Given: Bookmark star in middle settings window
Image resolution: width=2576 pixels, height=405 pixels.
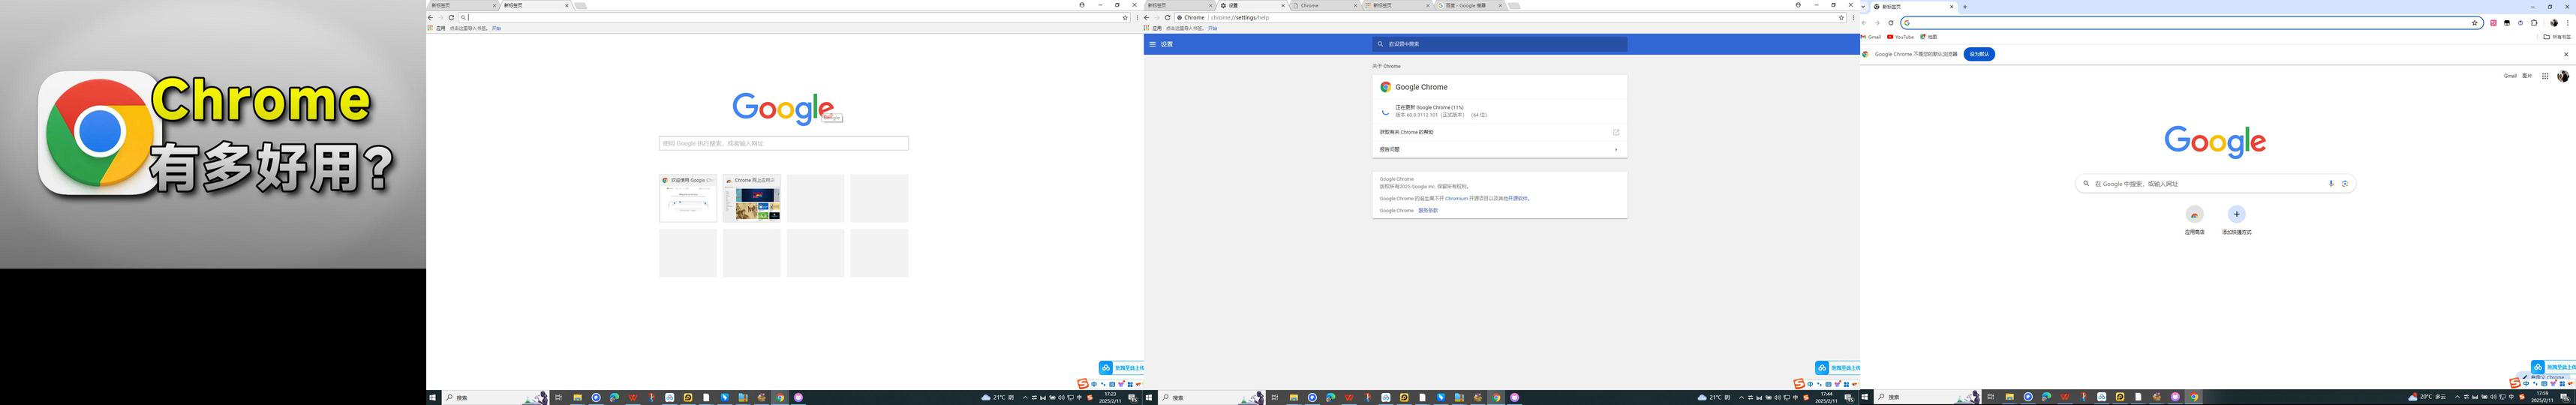Looking at the screenshot, I should point(1841,17).
